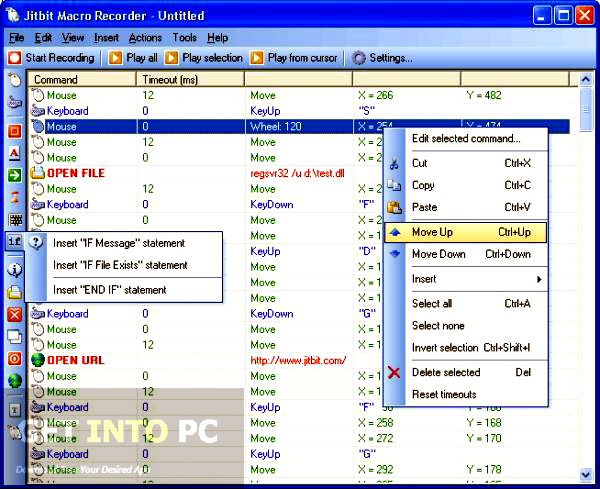Screen dimensions: 600x489
Task: Open the View menu
Action: point(73,38)
